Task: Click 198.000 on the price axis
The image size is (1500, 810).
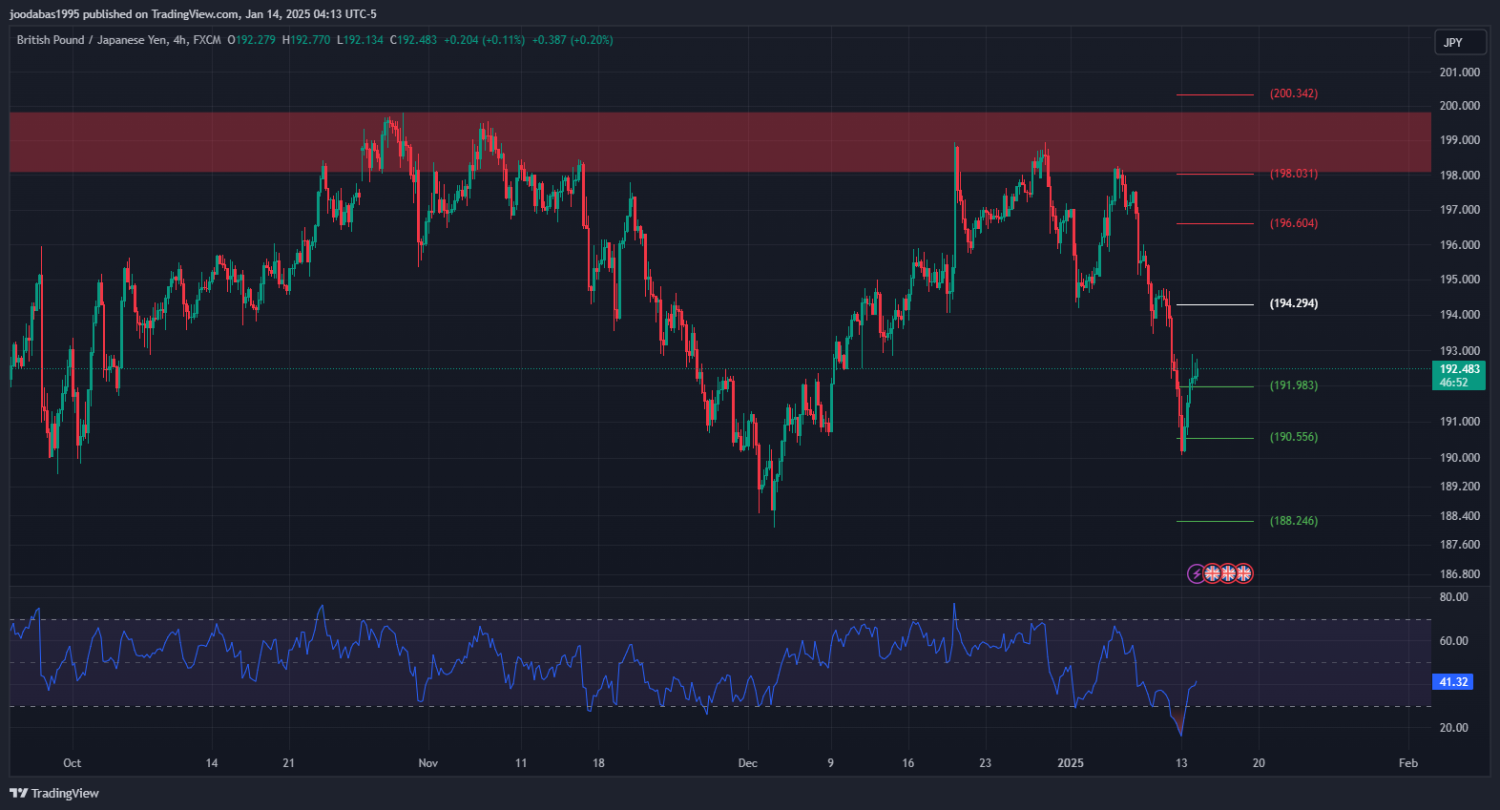Action: click(1461, 175)
